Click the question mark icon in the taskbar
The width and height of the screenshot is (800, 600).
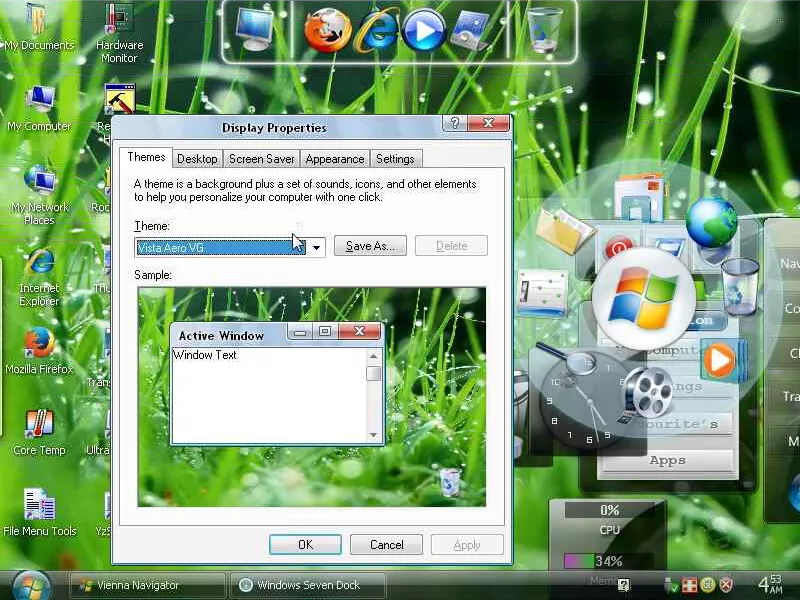coord(623,585)
